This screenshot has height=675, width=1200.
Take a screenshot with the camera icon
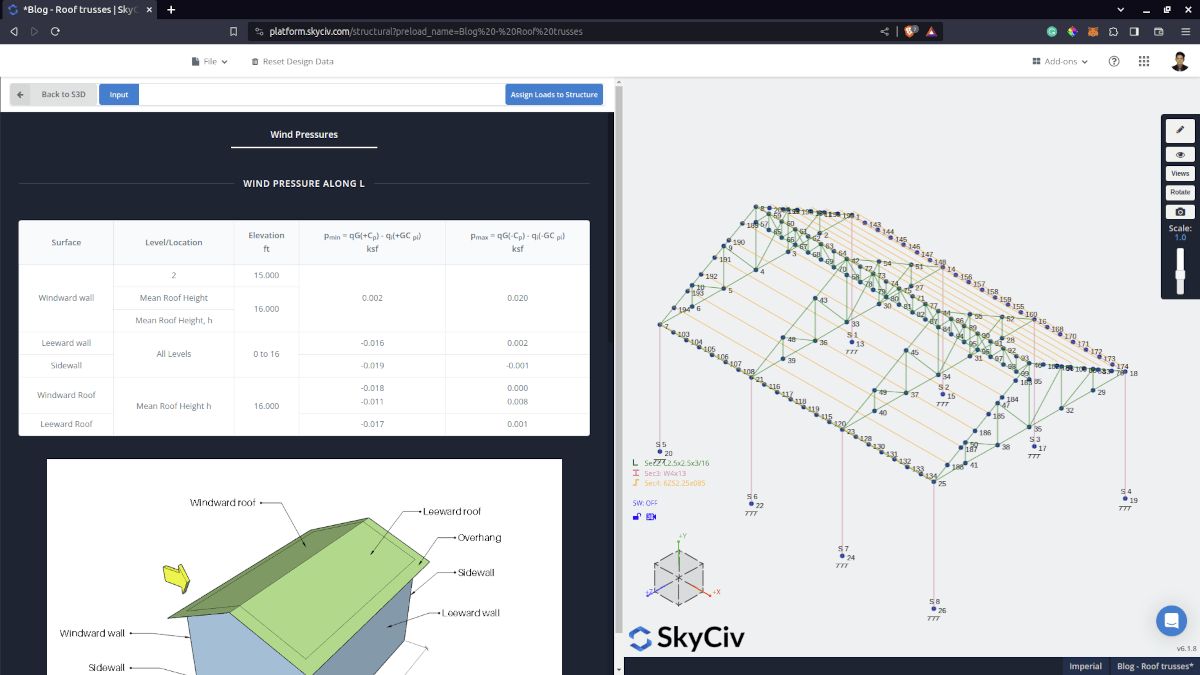point(1180,212)
